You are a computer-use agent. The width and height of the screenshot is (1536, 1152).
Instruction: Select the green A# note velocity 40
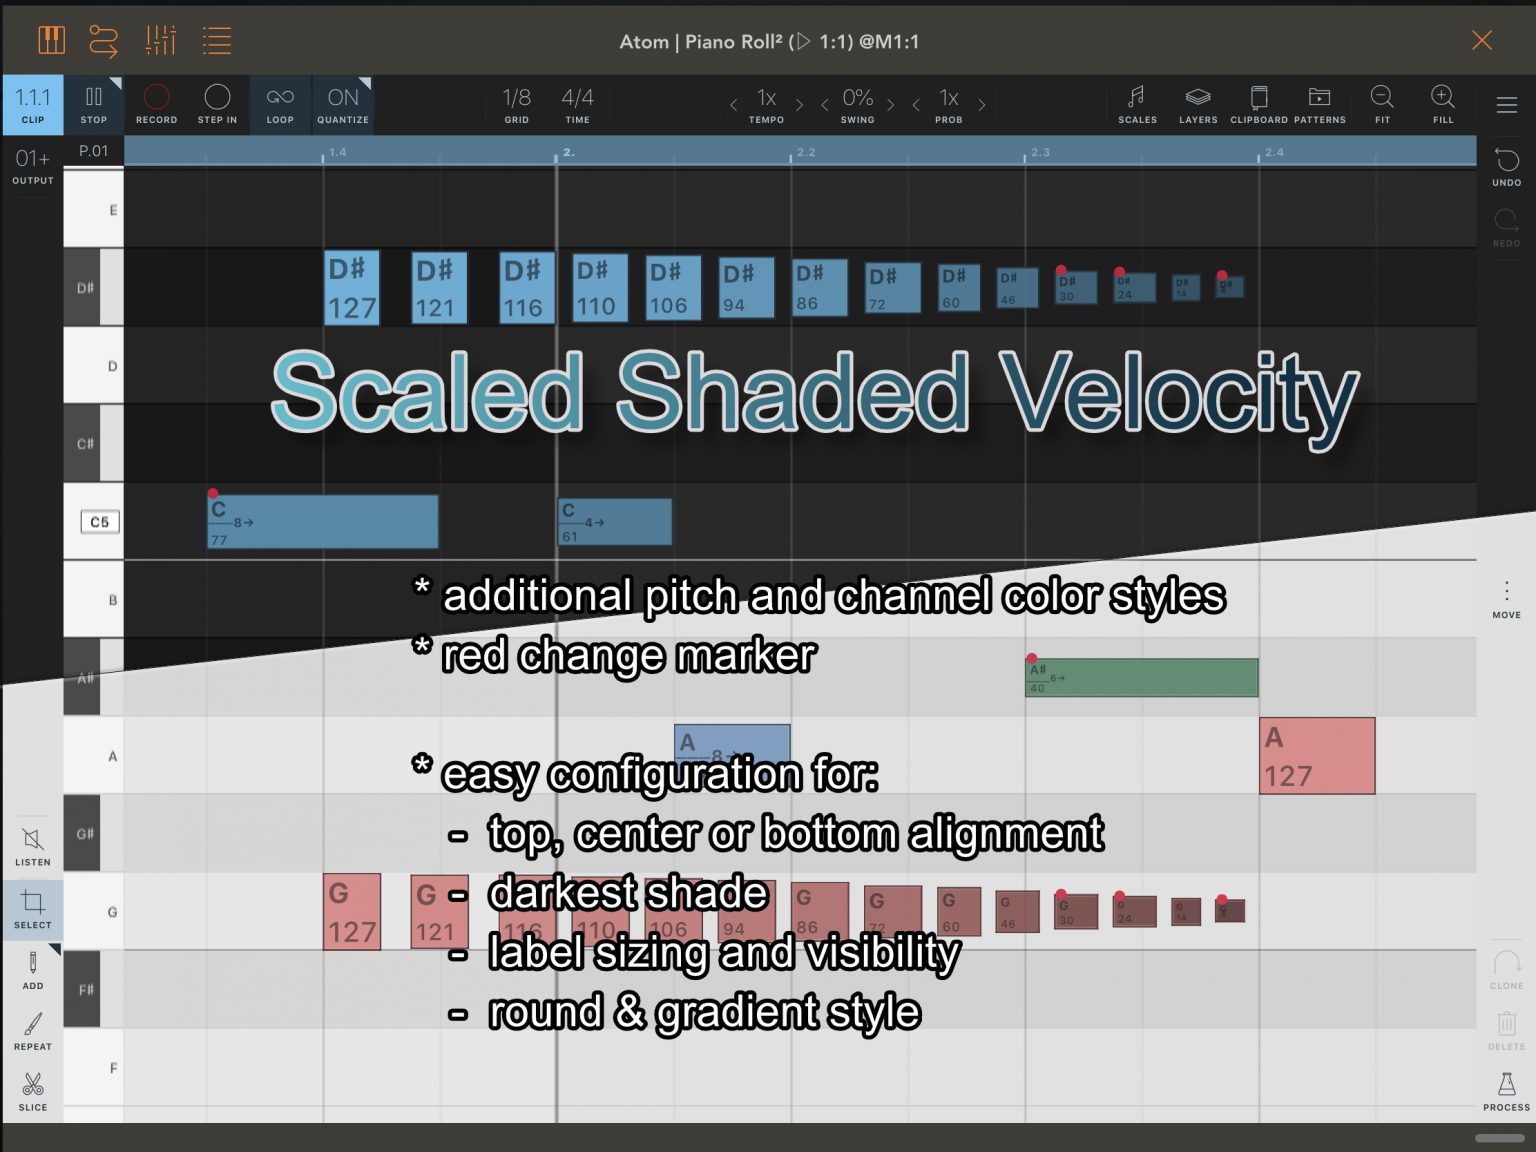point(1142,678)
